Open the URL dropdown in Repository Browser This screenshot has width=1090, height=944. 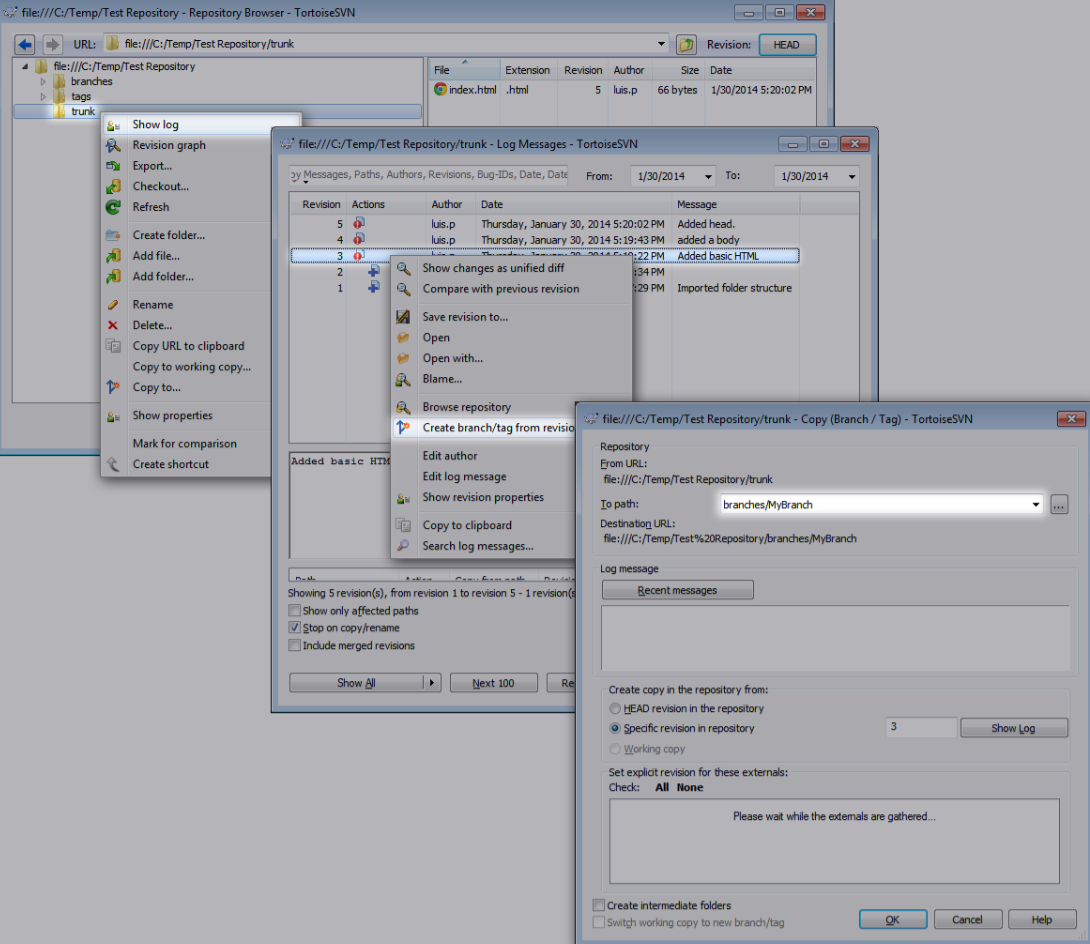[661, 44]
